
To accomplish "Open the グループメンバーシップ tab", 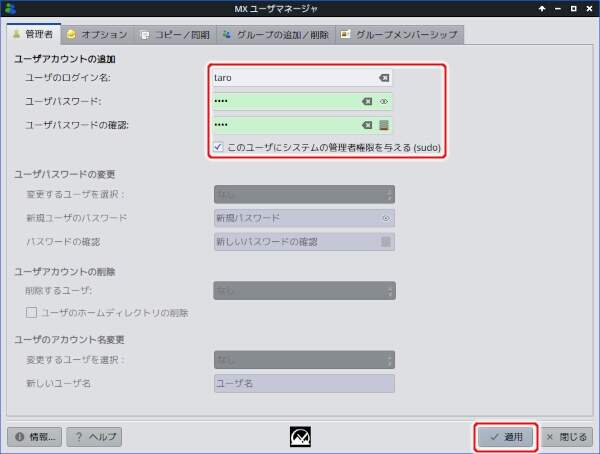I will pyautogui.click(x=399, y=34).
